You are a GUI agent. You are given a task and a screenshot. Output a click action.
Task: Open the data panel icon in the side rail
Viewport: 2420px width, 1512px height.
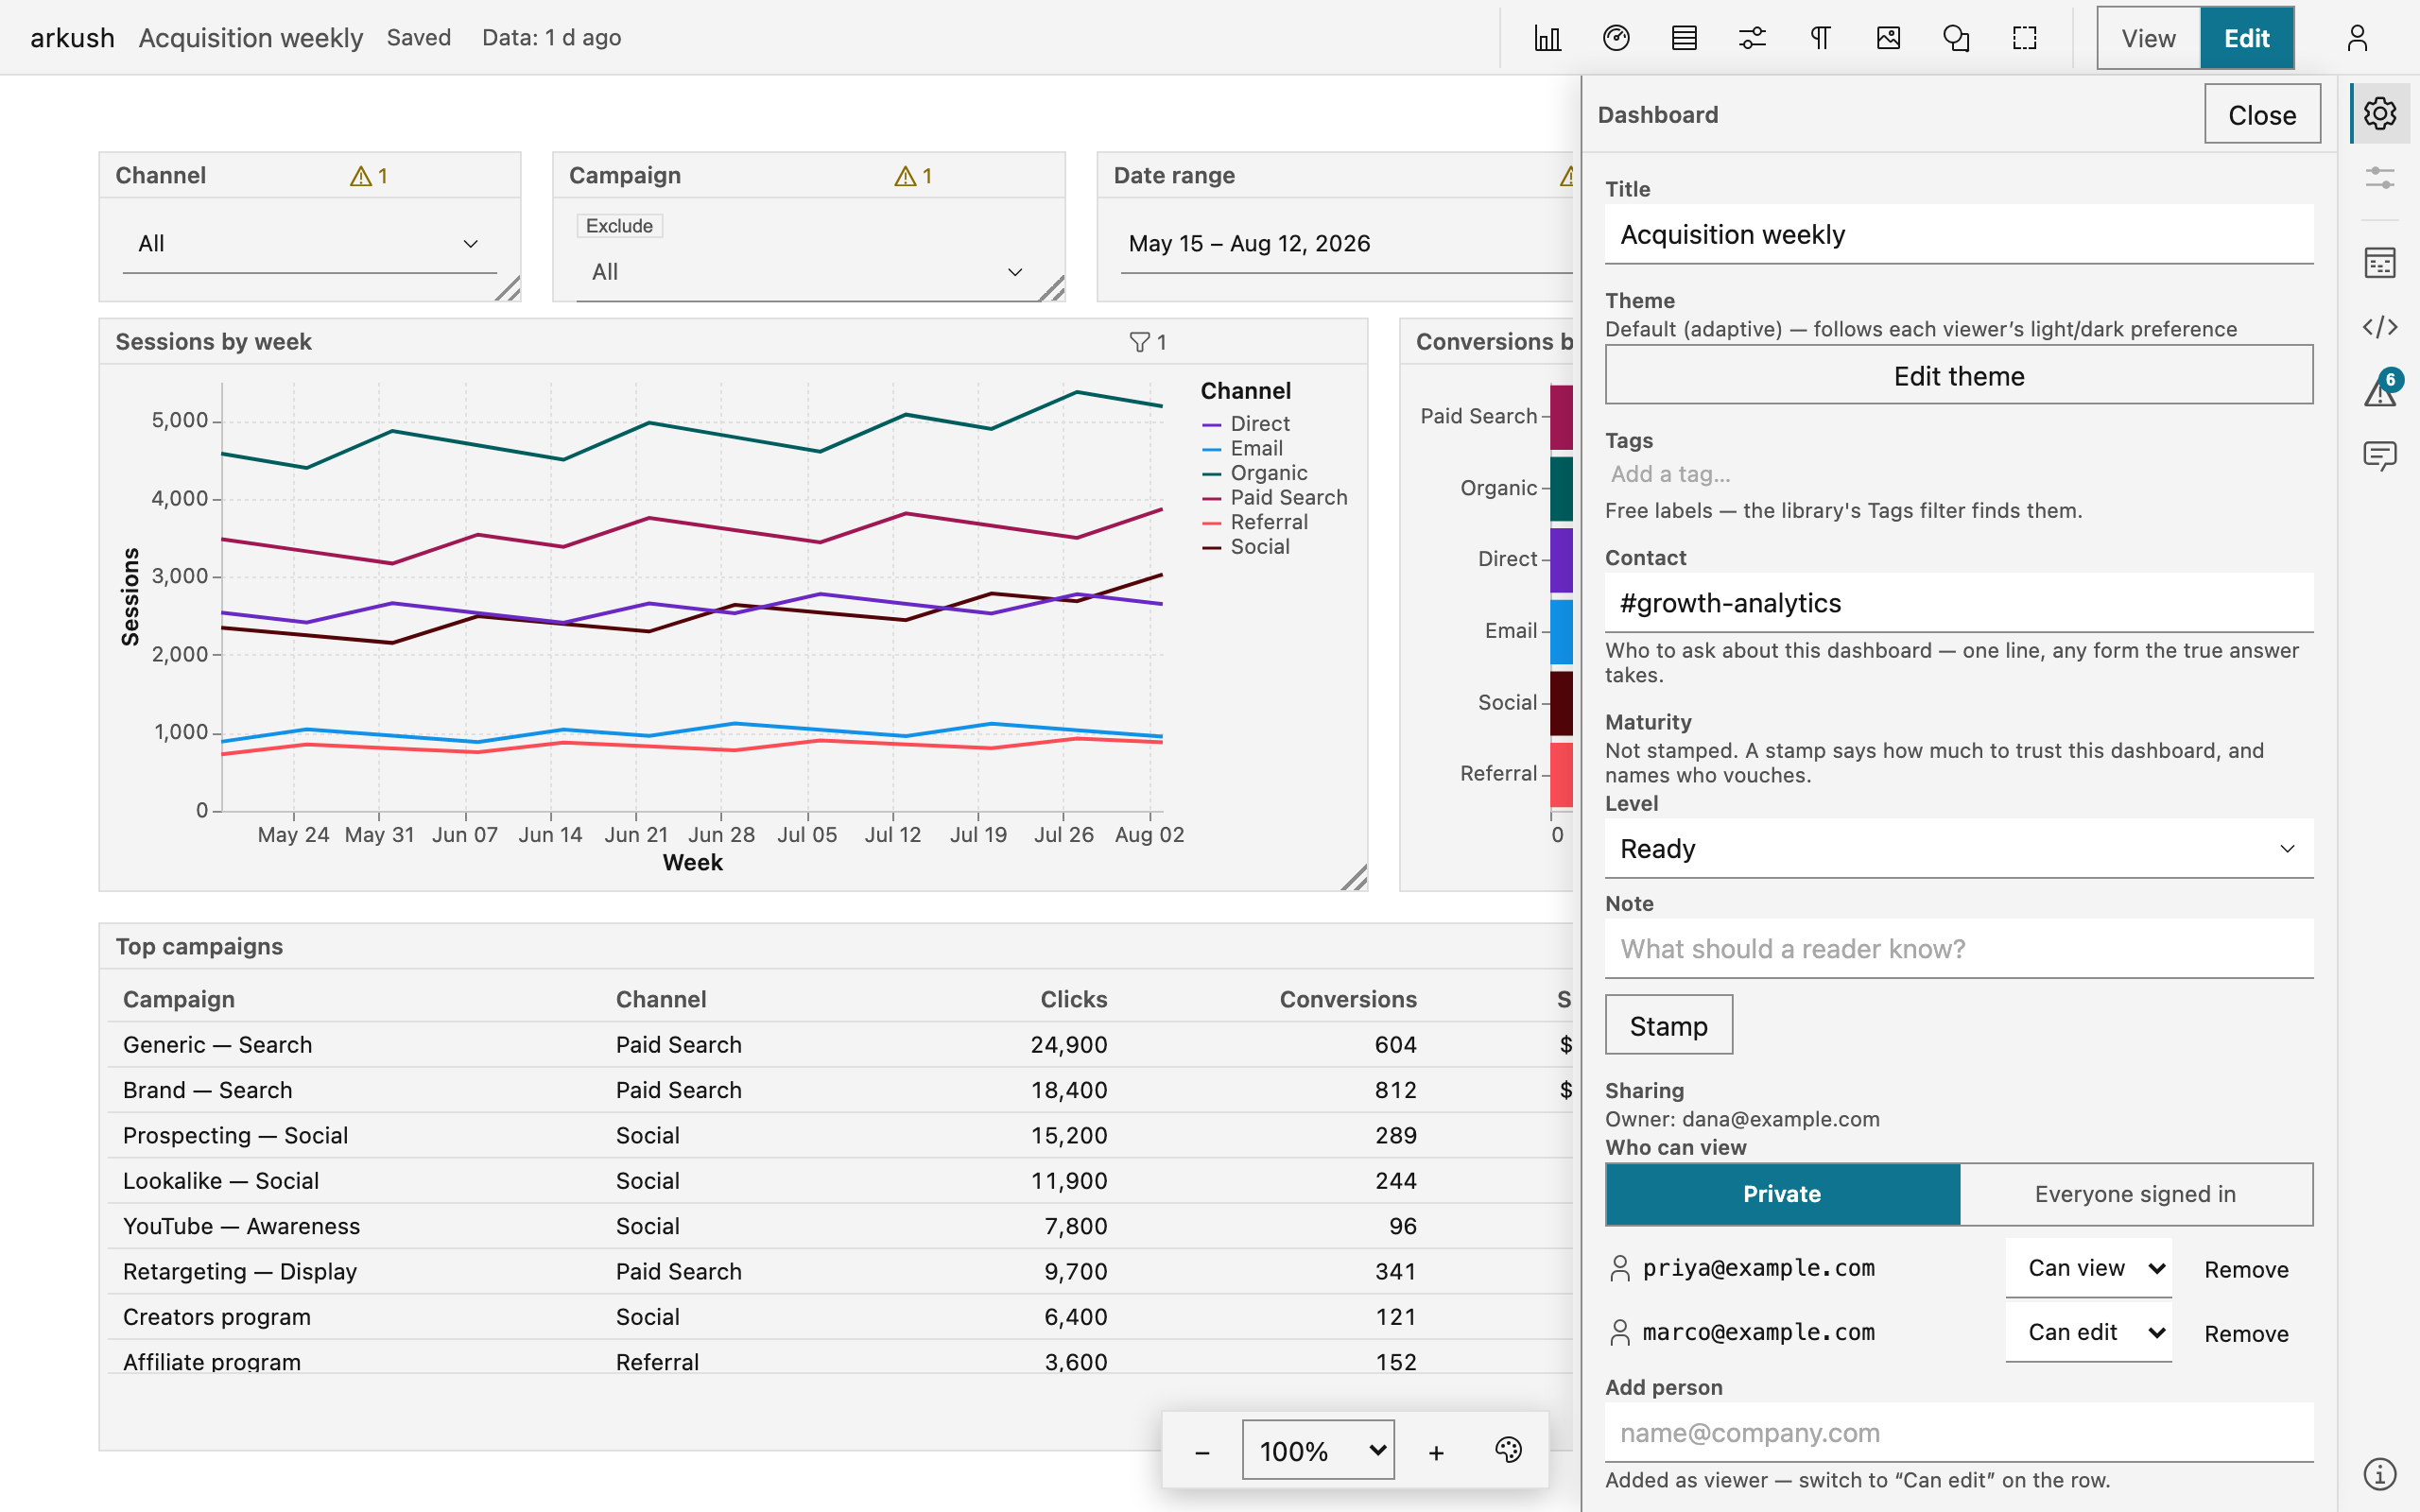(x=2380, y=263)
